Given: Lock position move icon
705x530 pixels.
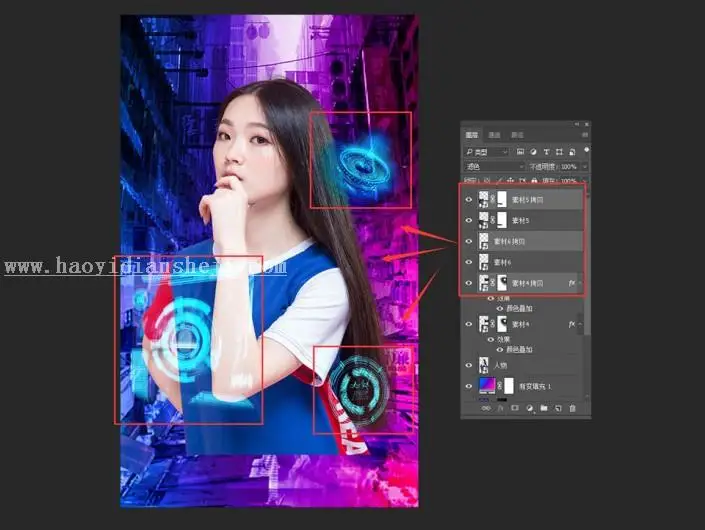Looking at the screenshot, I should [510, 180].
